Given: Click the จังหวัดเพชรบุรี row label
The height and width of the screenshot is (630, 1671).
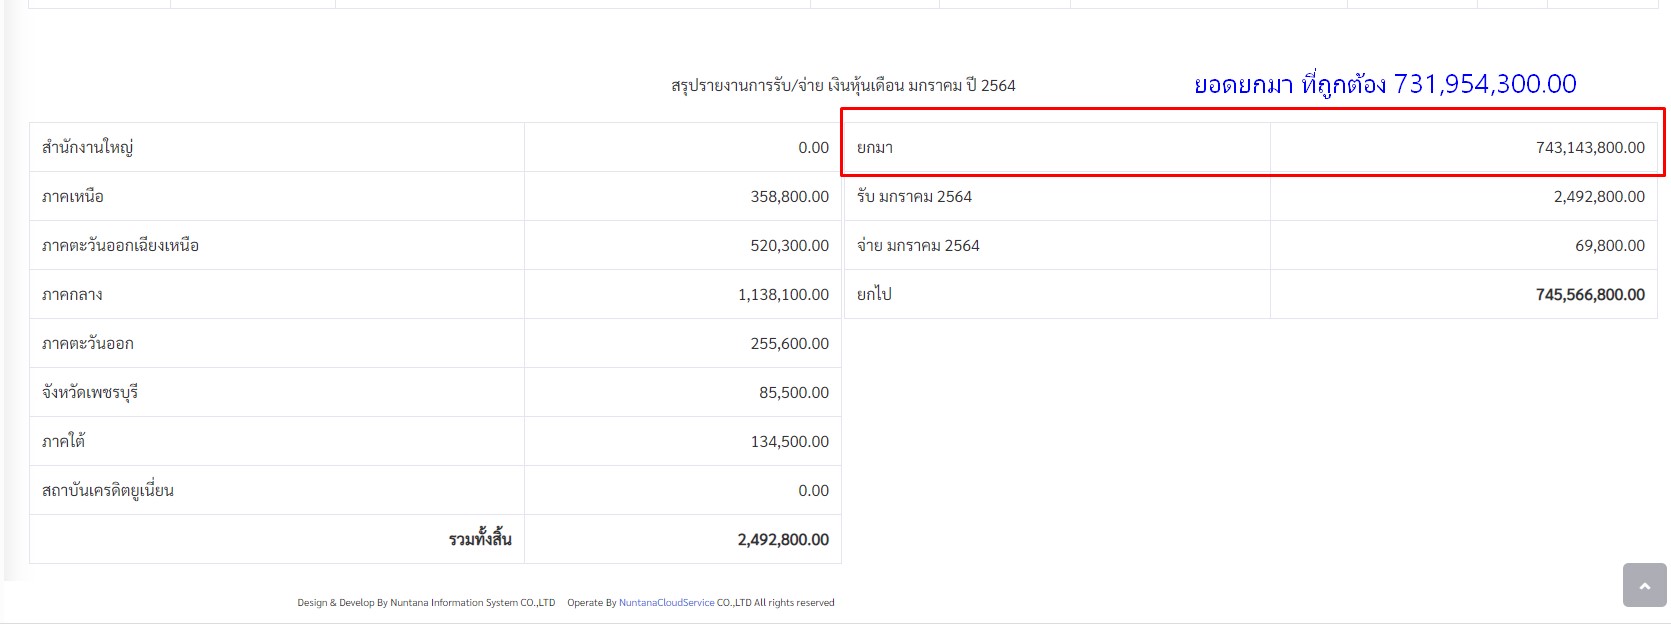Looking at the screenshot, I should (x=90, y=393).
